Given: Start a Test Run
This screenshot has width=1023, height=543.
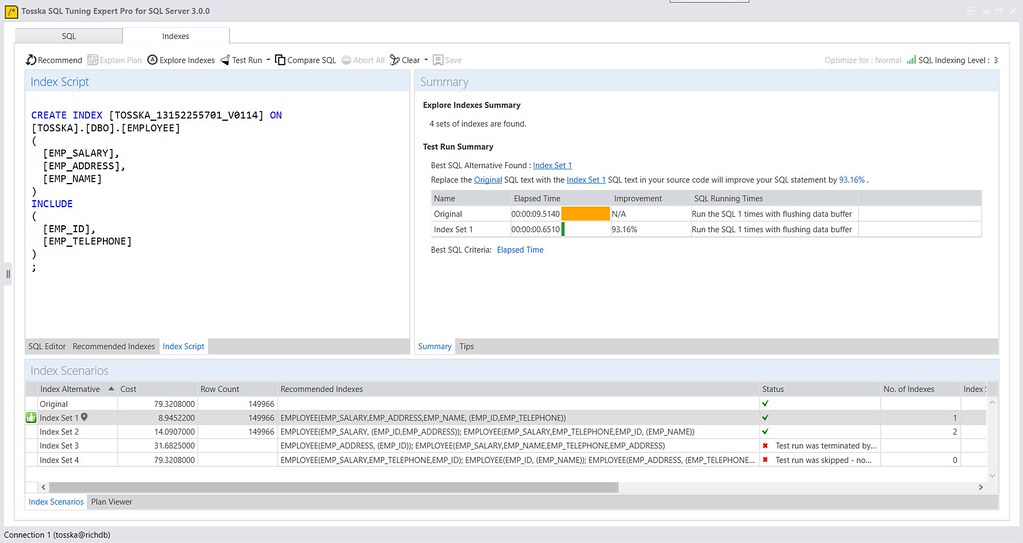Looking at the screenshot, I should click(241, 60).
